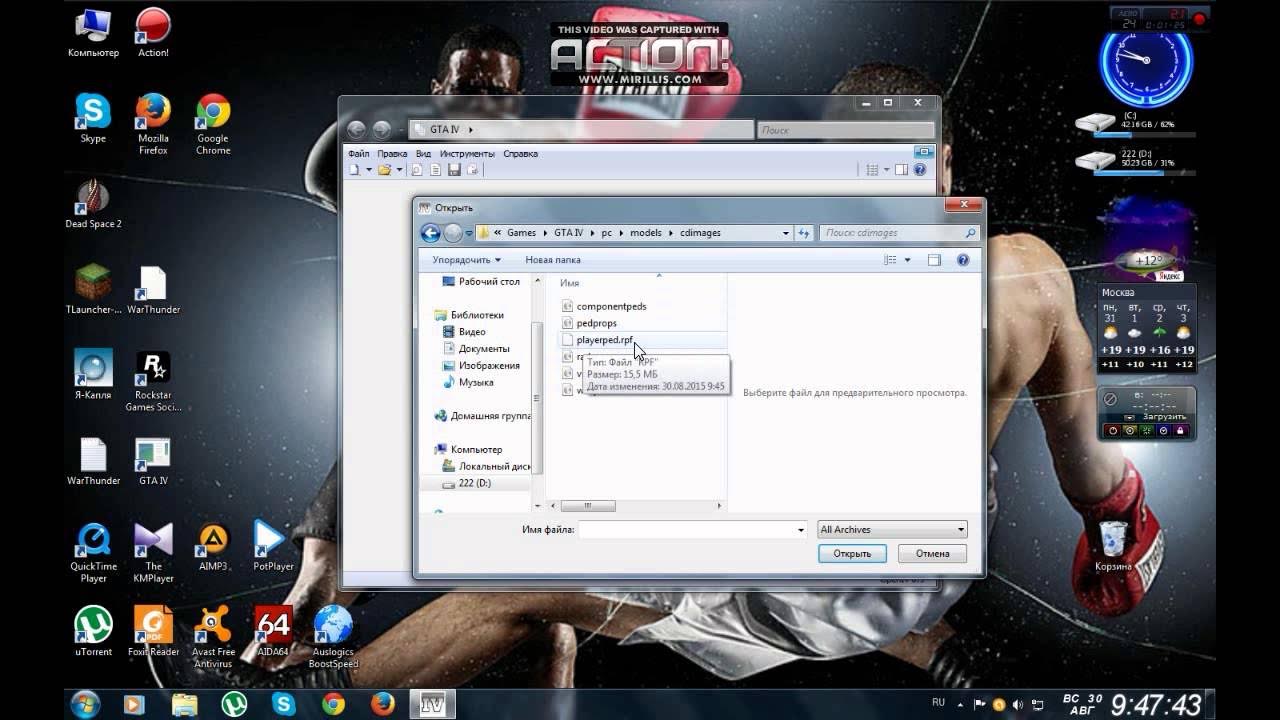Image resolution: width=1280 pixels, height=720 pixels.
Task: Open the uTorrent desktop shortcut
Action: click(x=93, y=631)
